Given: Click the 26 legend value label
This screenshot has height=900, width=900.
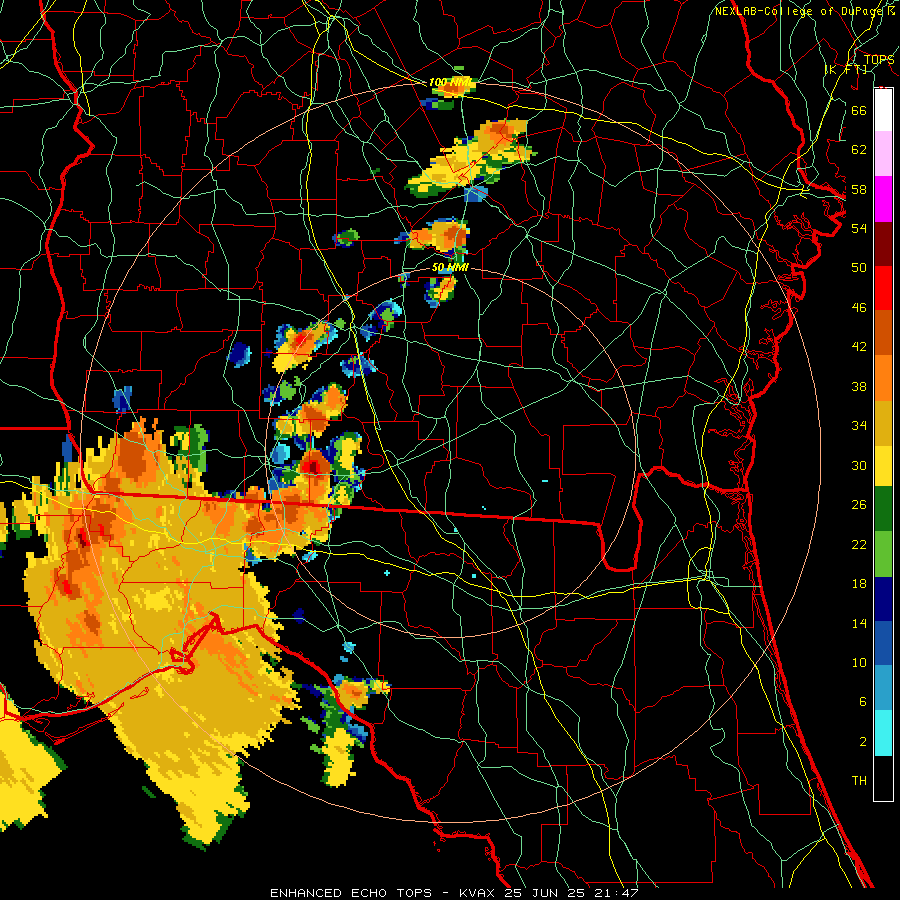Looking at the screenshot, I should coord(859,505).
